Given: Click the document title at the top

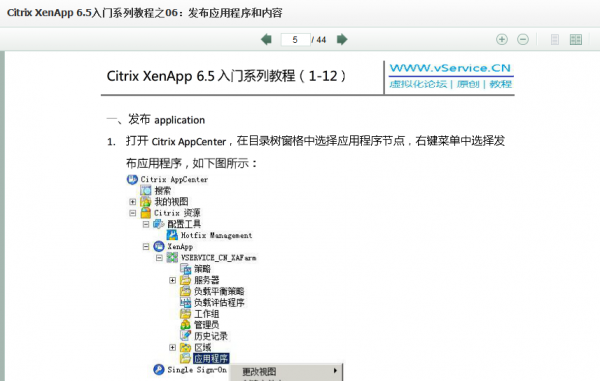Looking at the screenshot, I should point(145,13).
